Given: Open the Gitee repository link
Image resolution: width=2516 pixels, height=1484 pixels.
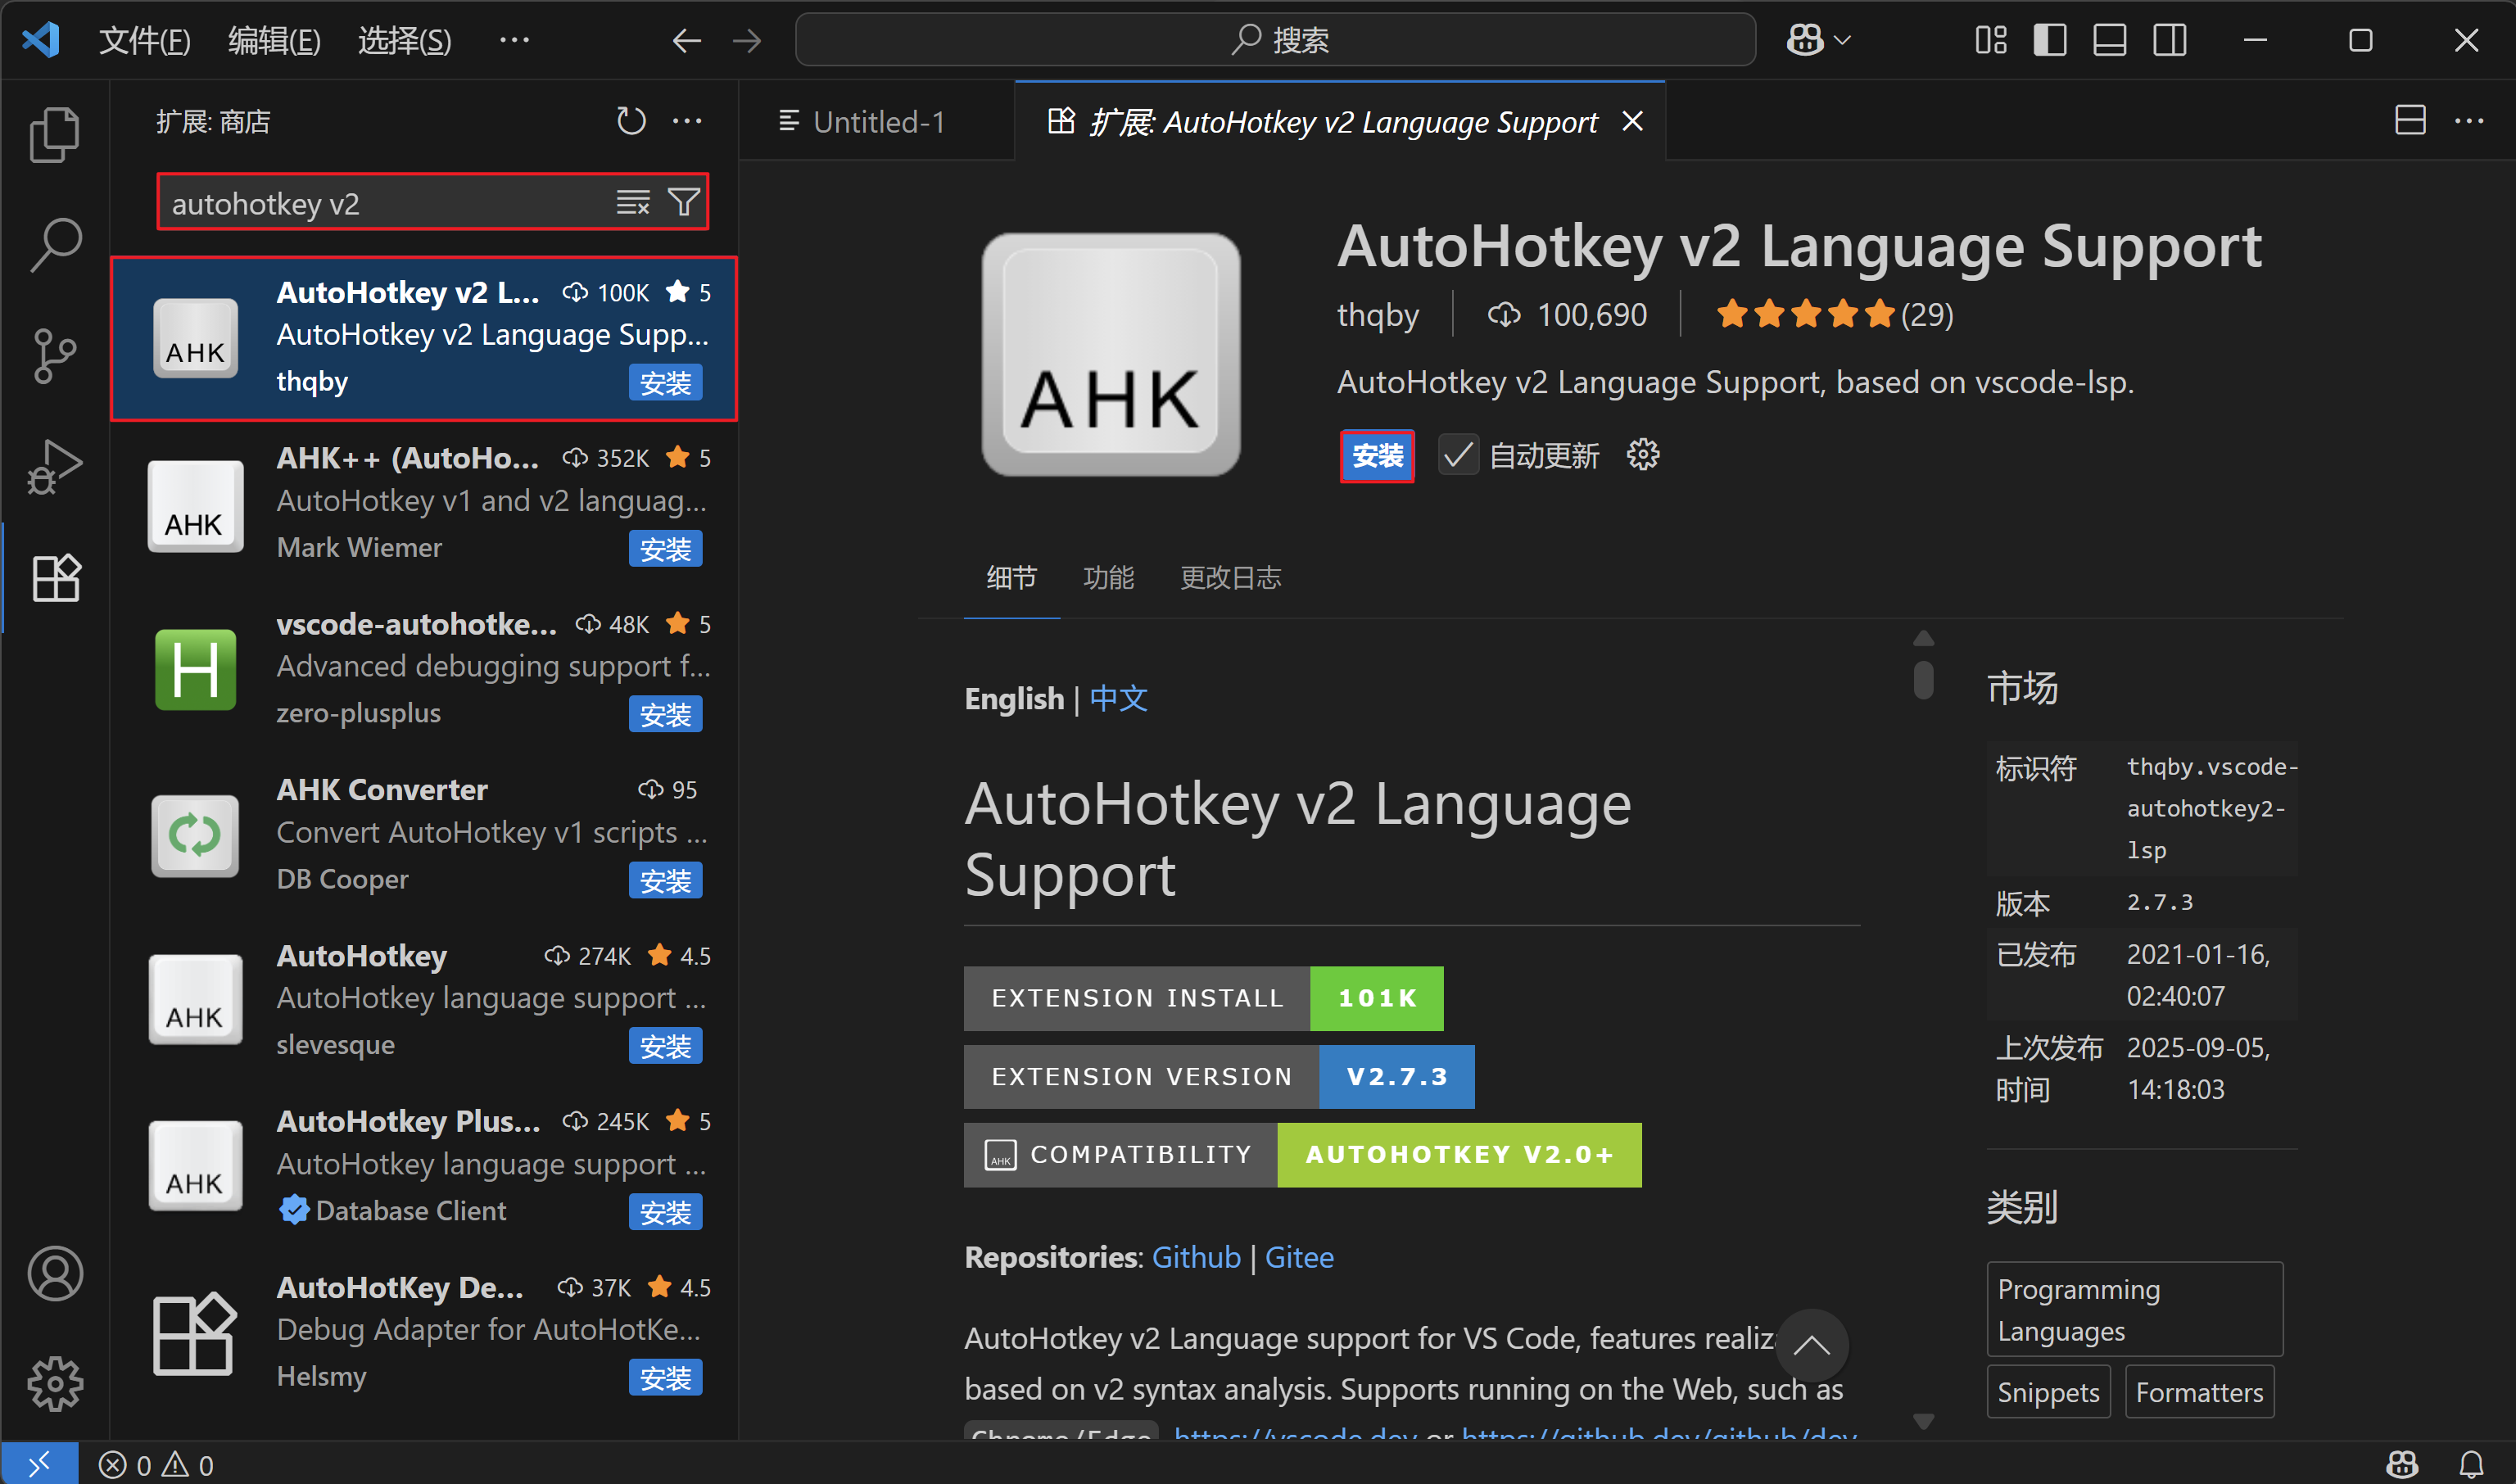Looking at the screenshot, I should click(1299, 1257).
